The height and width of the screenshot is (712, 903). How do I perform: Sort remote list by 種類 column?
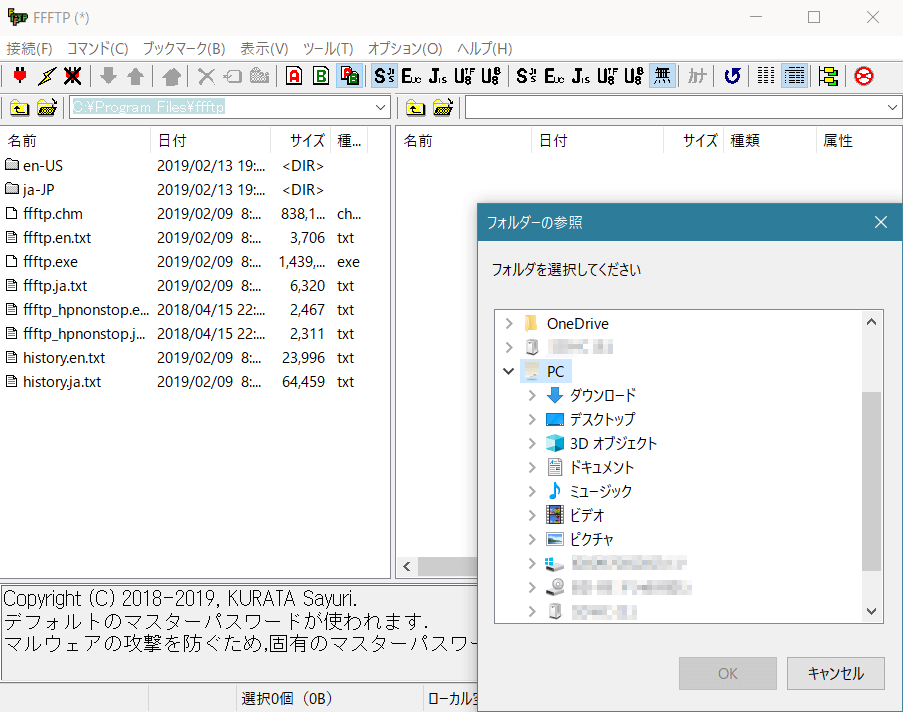tap(770, 141)
